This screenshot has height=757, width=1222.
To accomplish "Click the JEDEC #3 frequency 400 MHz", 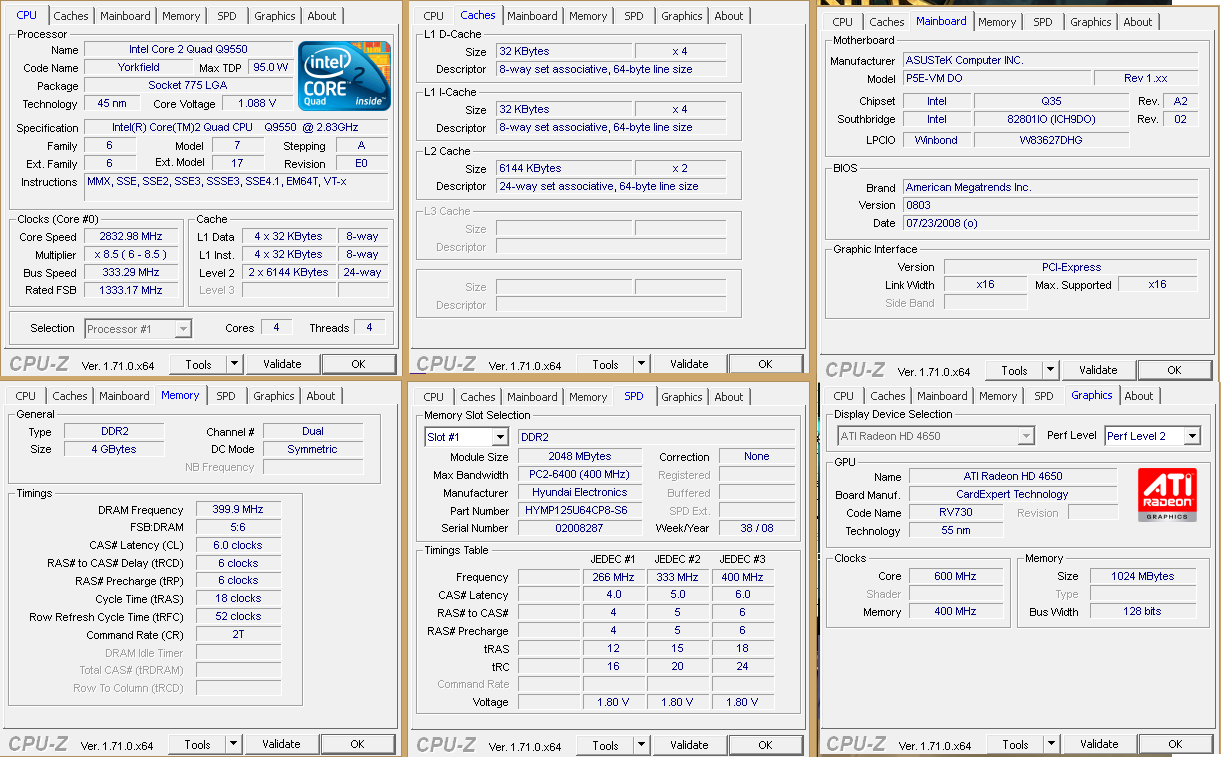I will (742, 578).
